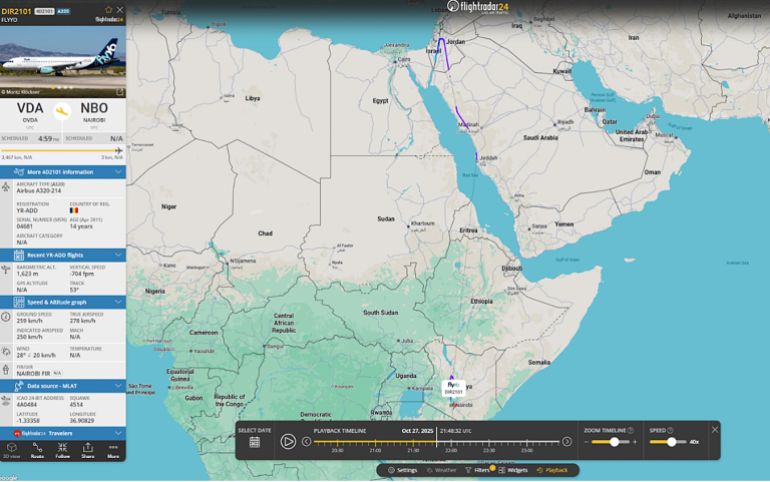Adjust the playback Speed slider handle
Image resolution: width=770 pixels, height=482 pixels.
(x=670, y=441)
